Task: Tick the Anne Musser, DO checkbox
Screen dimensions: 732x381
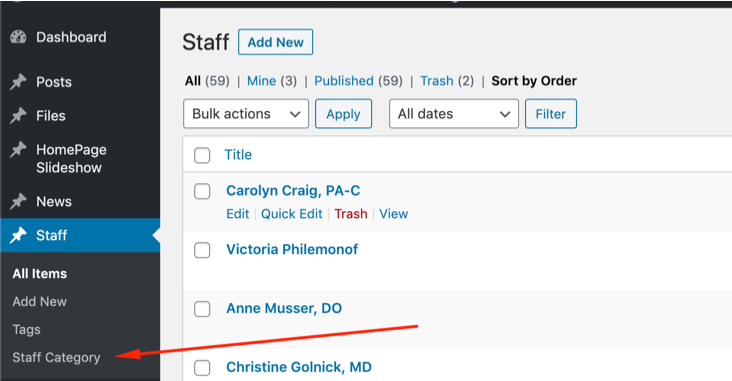Action: click(202, 309)
